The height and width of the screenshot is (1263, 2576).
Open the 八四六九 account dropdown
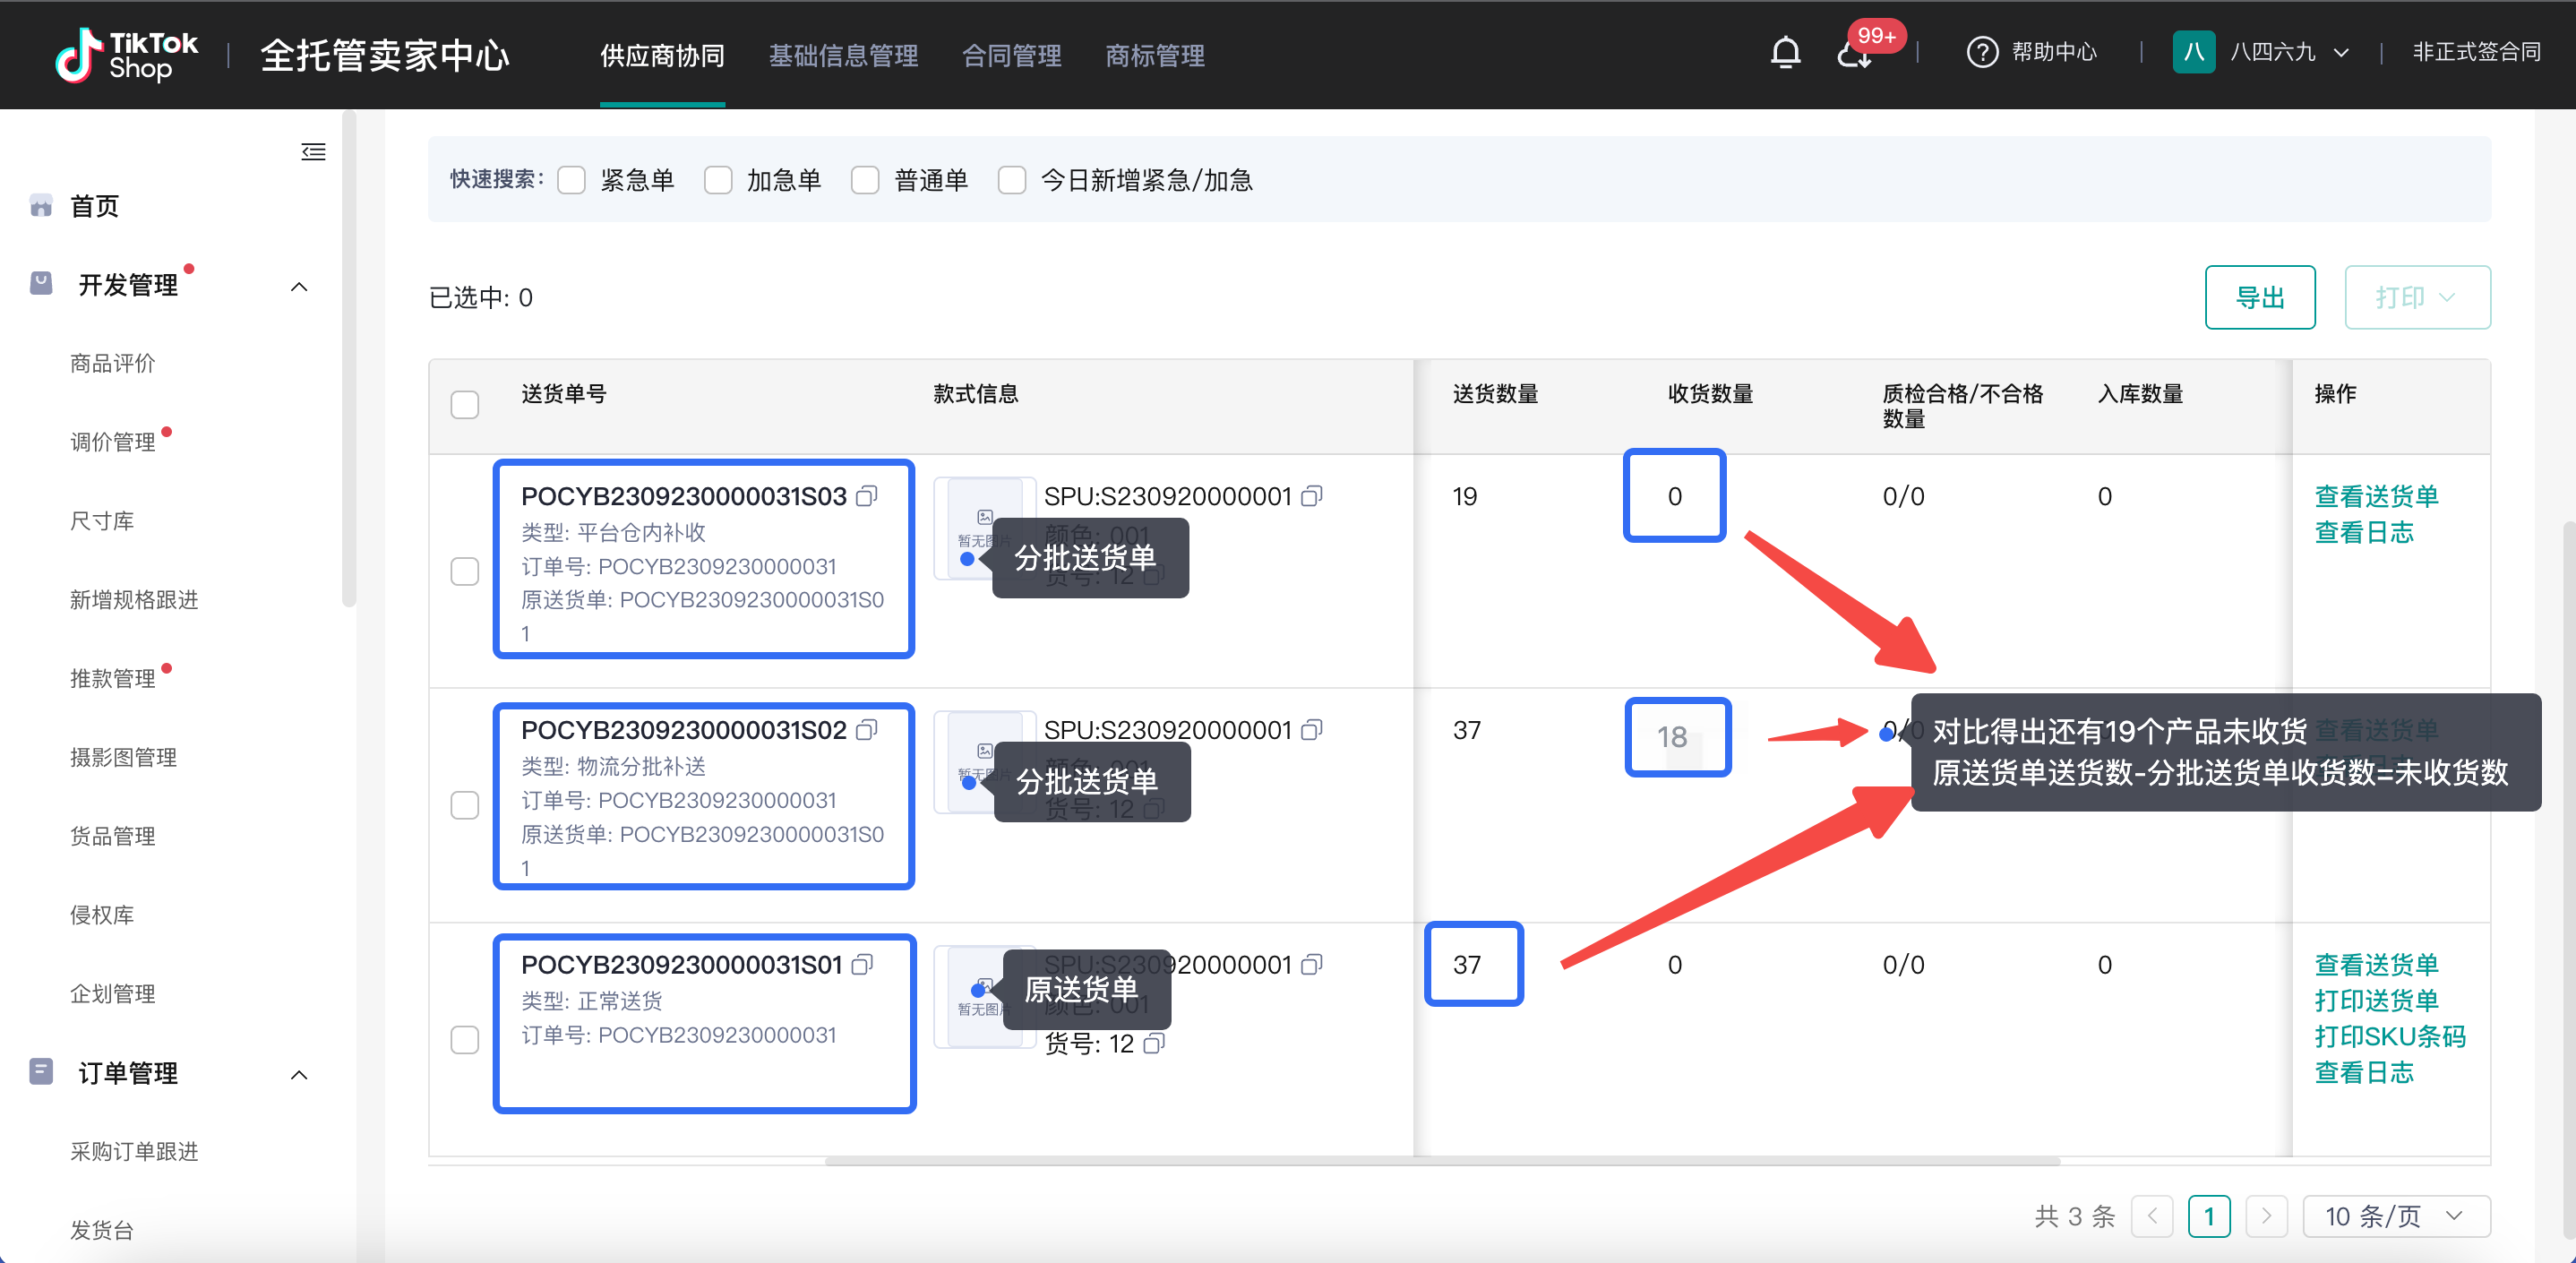point(2261,52)
